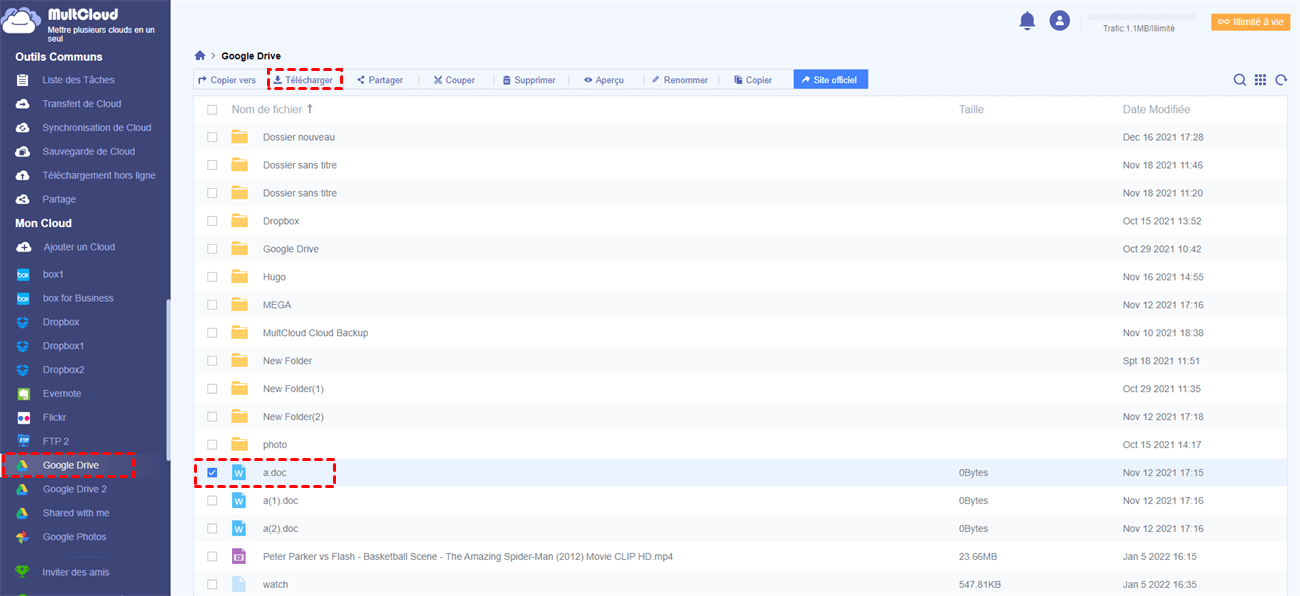Click the MEGA folder icon
Viewport: 1300px width, 596px height.
click(239, 305)
